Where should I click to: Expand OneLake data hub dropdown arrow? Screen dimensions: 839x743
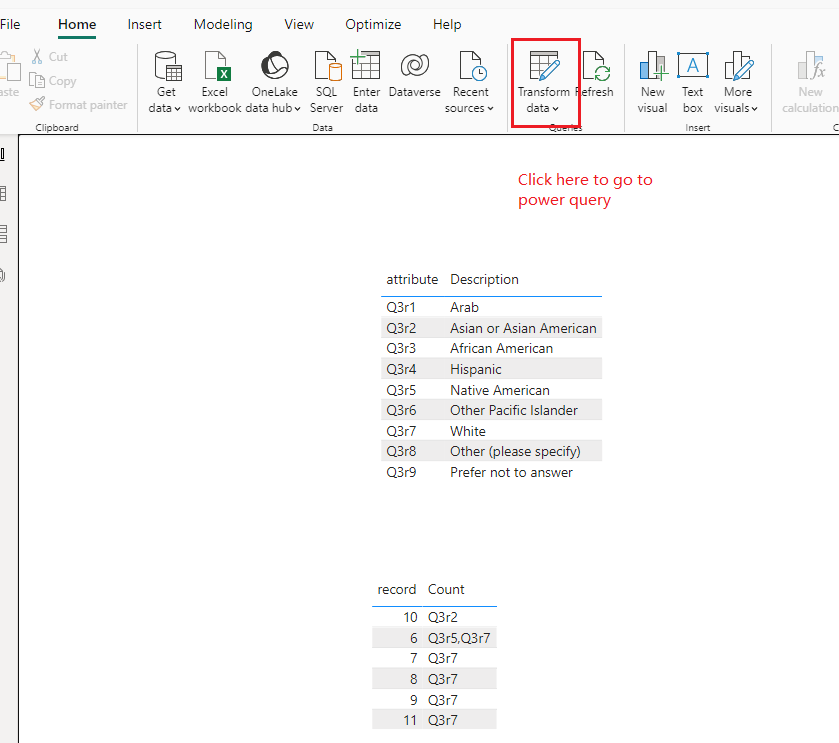tap(298, 109)
